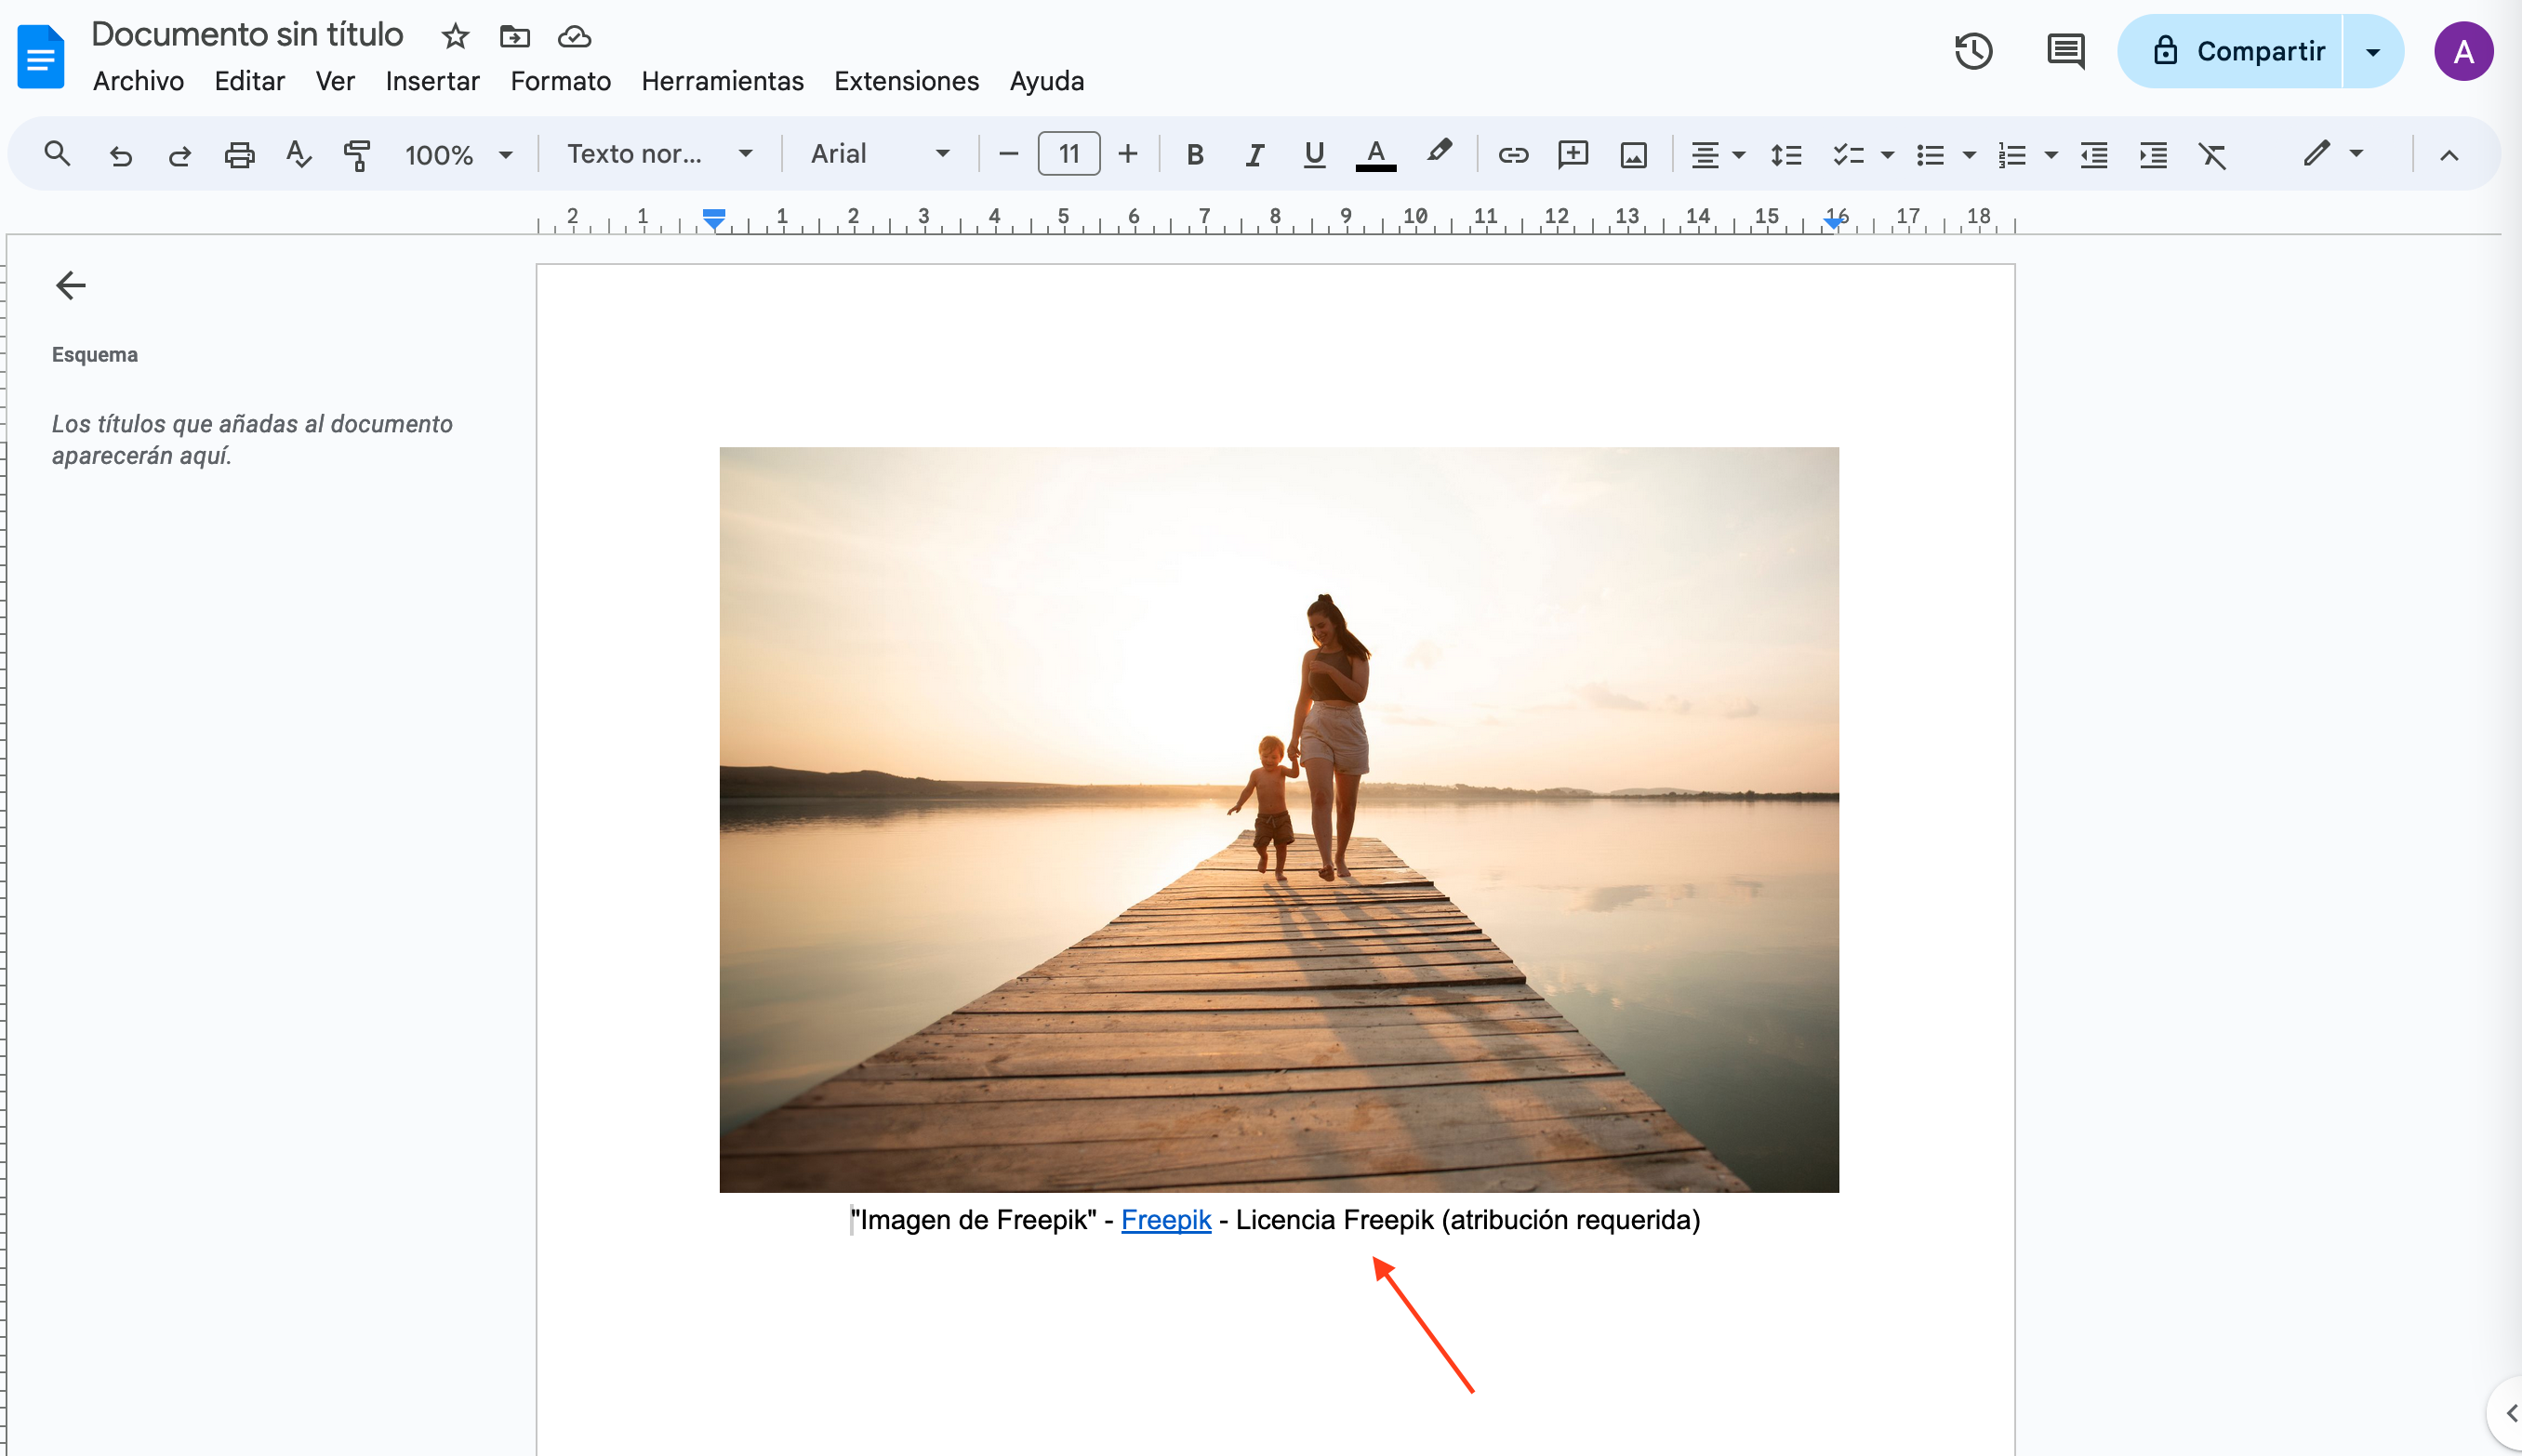Open the insert link tool

(x=1512, y=155)
